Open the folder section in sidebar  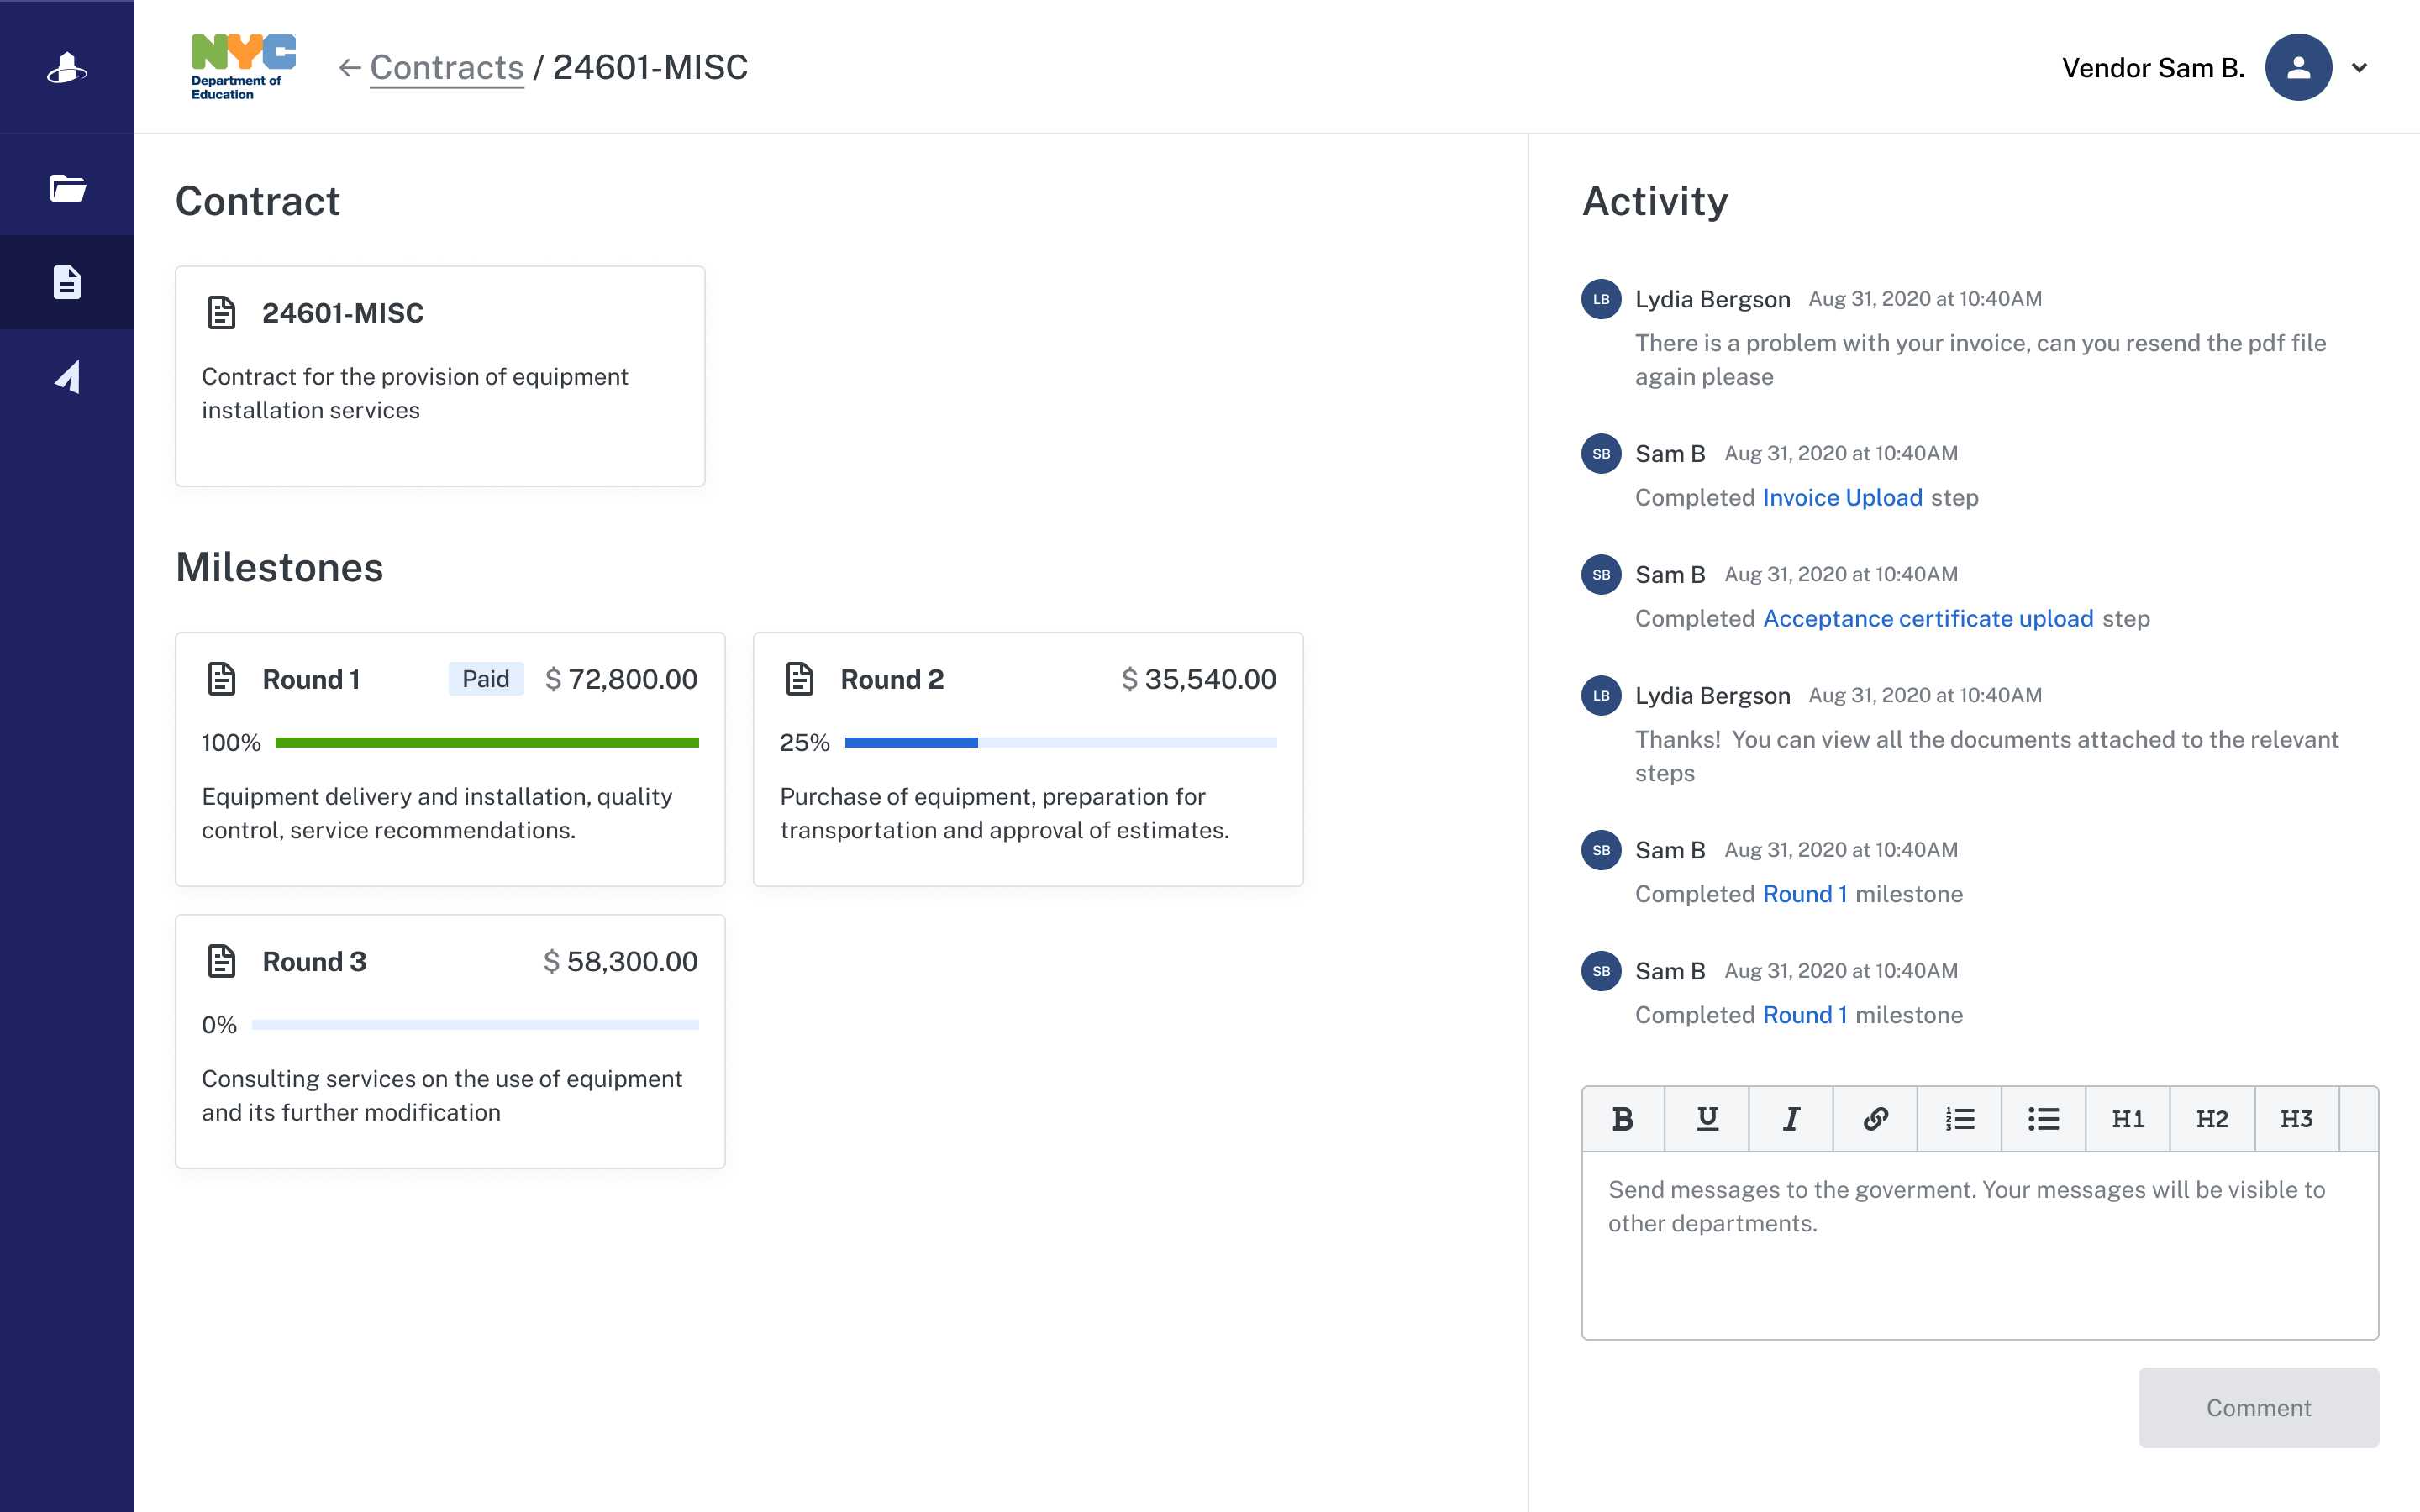tap(67, 188)
